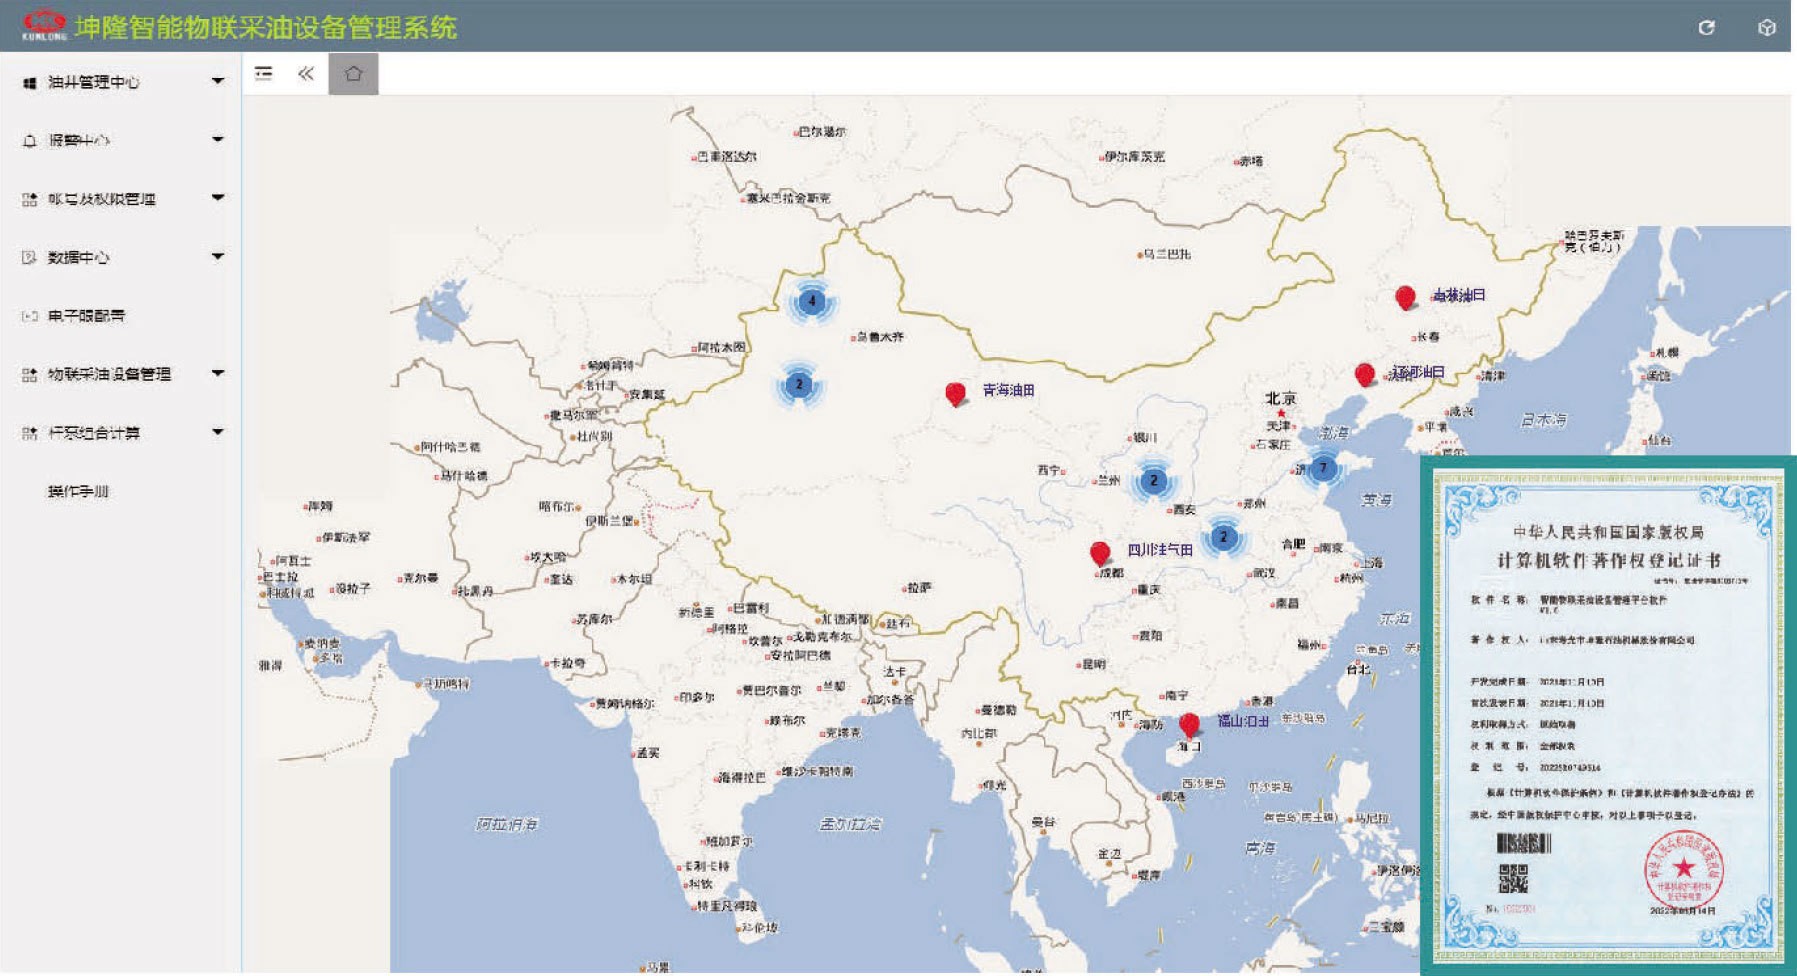Open the 操作手册 menu item

click(78, 491)
